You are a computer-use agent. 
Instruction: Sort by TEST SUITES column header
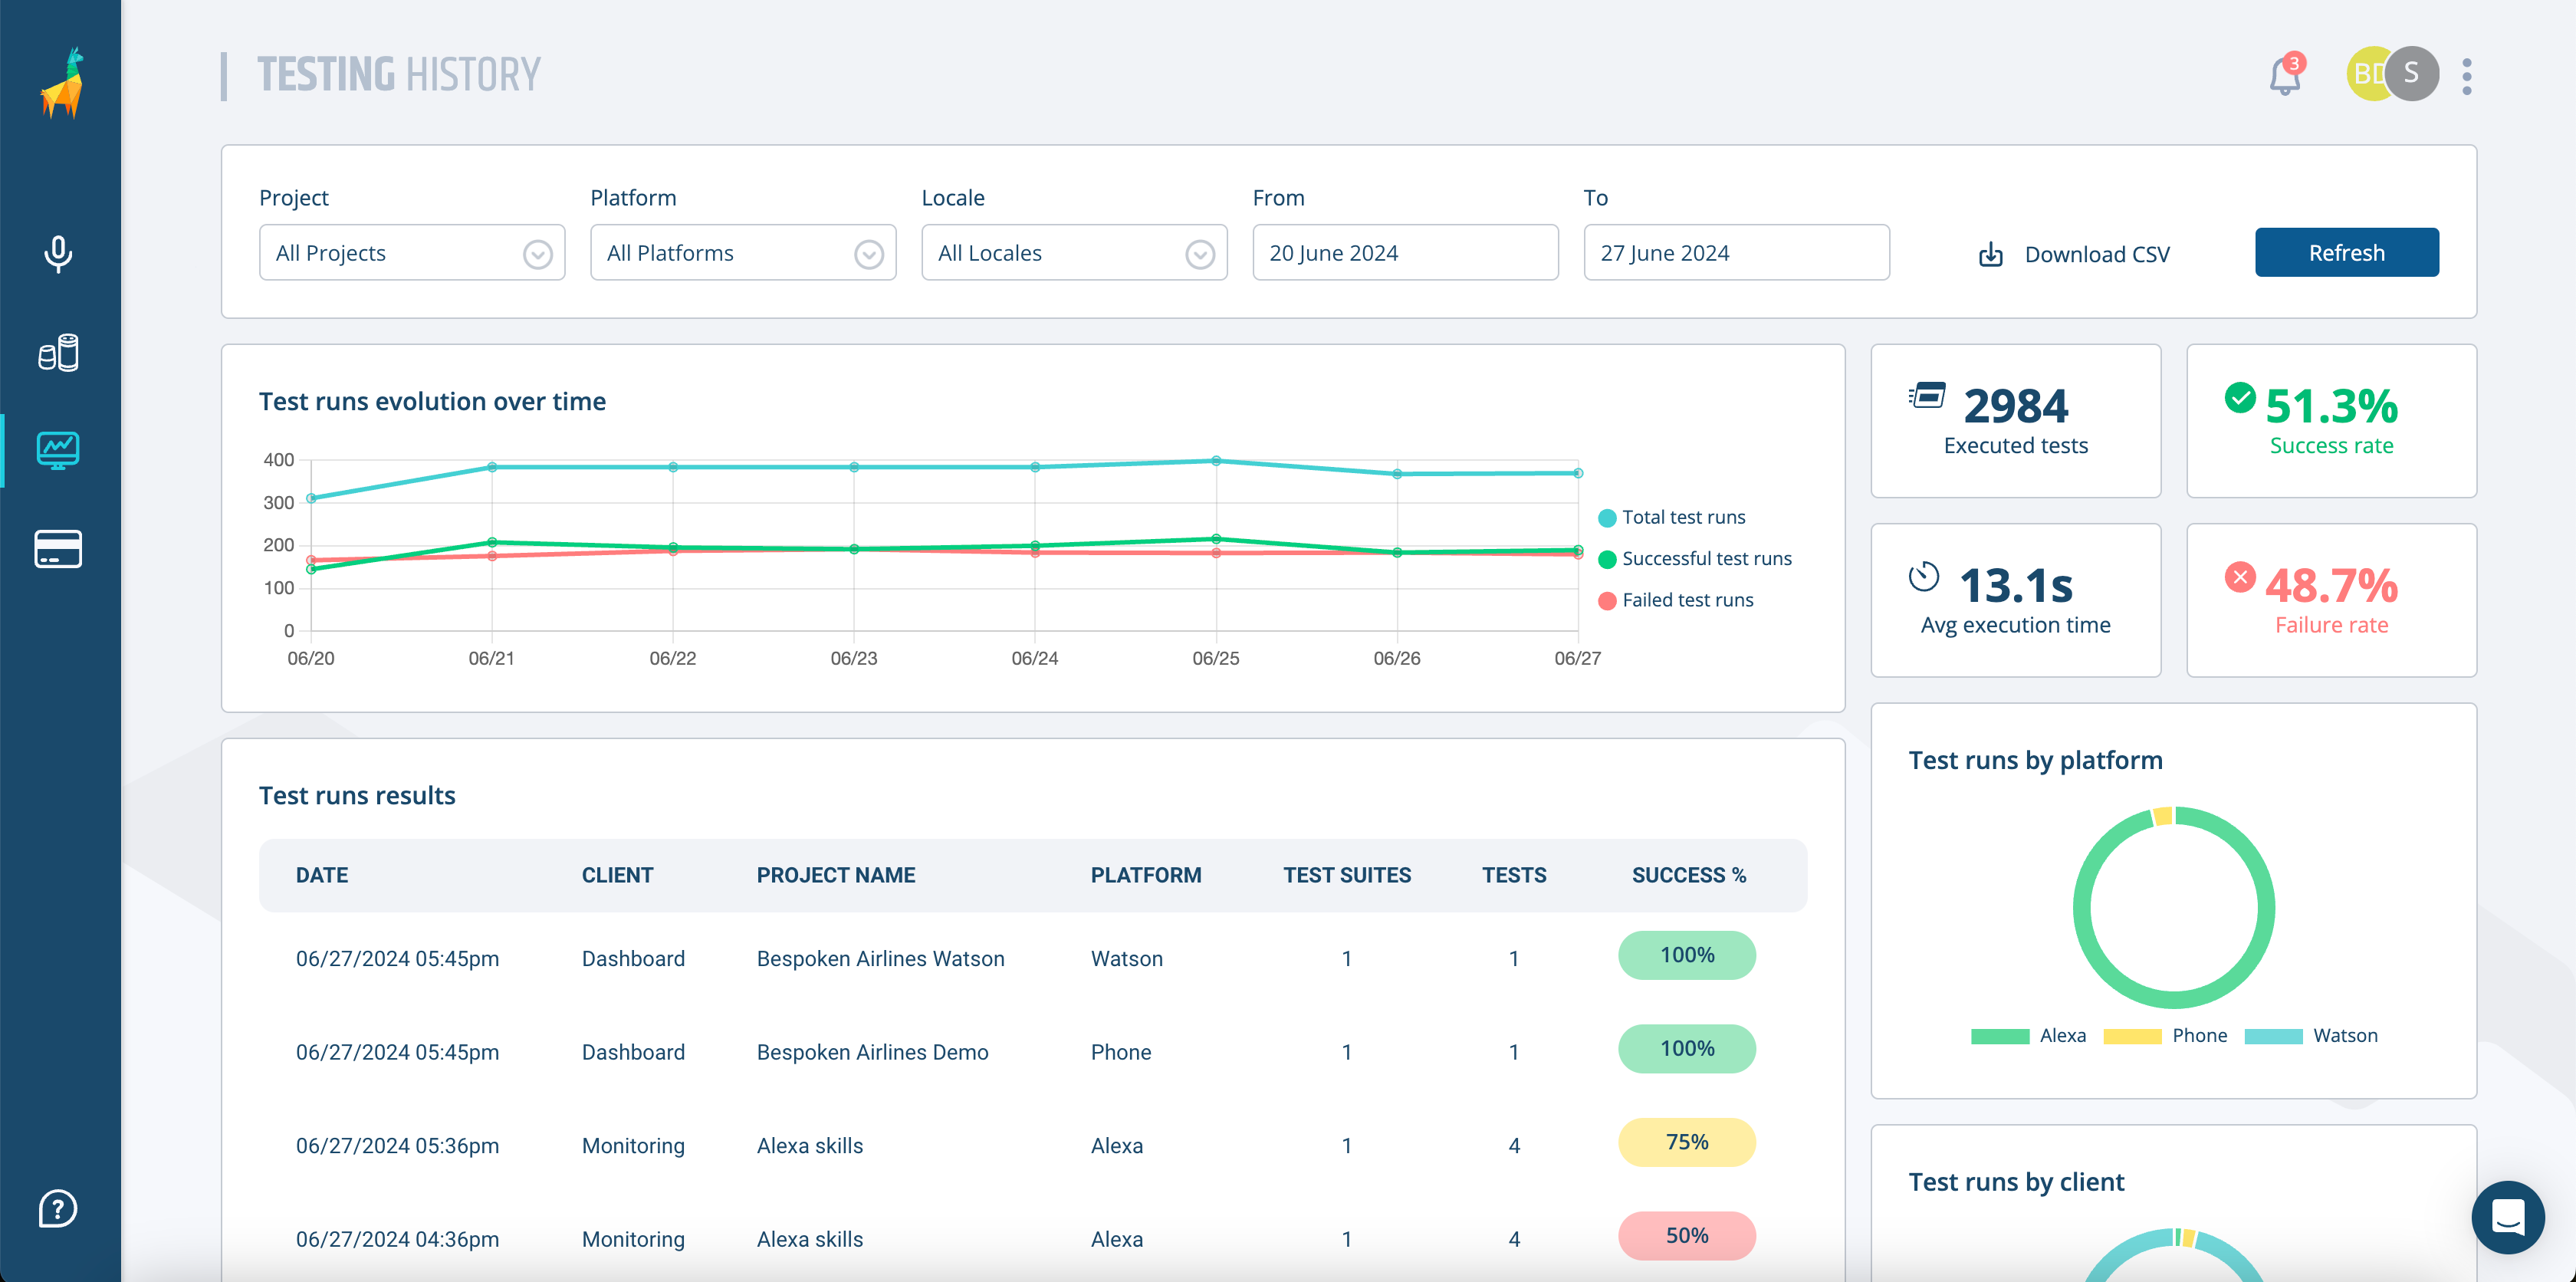1347,875
